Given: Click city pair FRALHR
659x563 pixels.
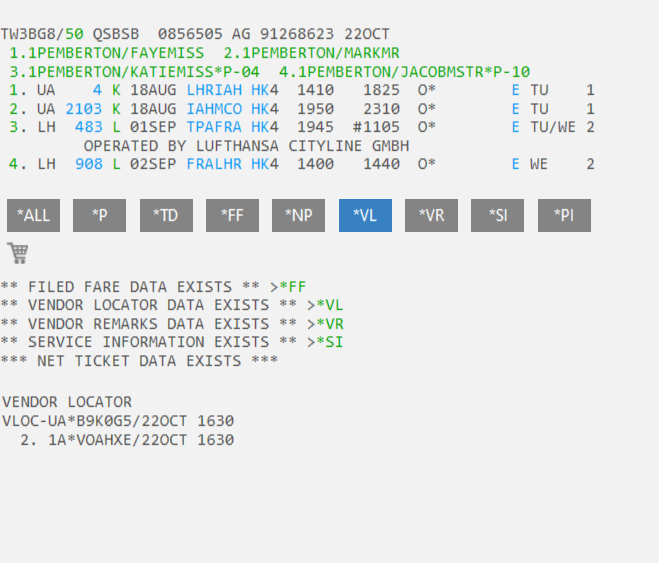Looking at the screenshot, I should 214,164.
